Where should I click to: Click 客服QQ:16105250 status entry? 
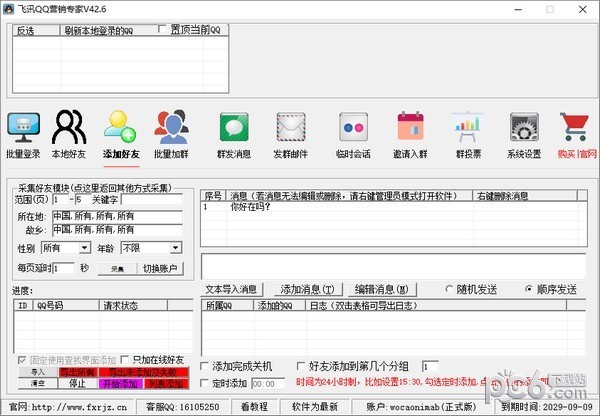pyautogui.click(x=183, y=407)
